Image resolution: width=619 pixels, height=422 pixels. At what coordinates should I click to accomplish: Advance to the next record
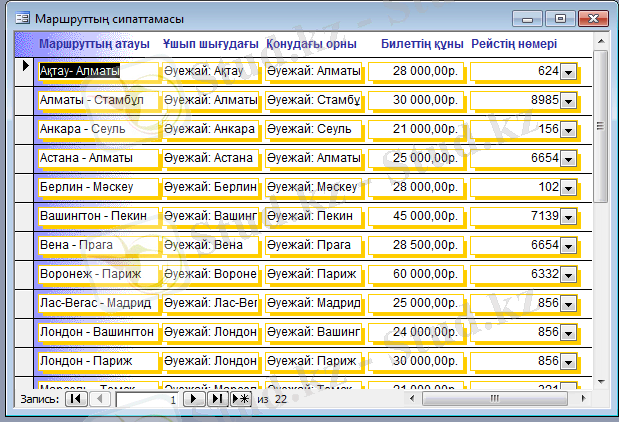tap(196, 398)
